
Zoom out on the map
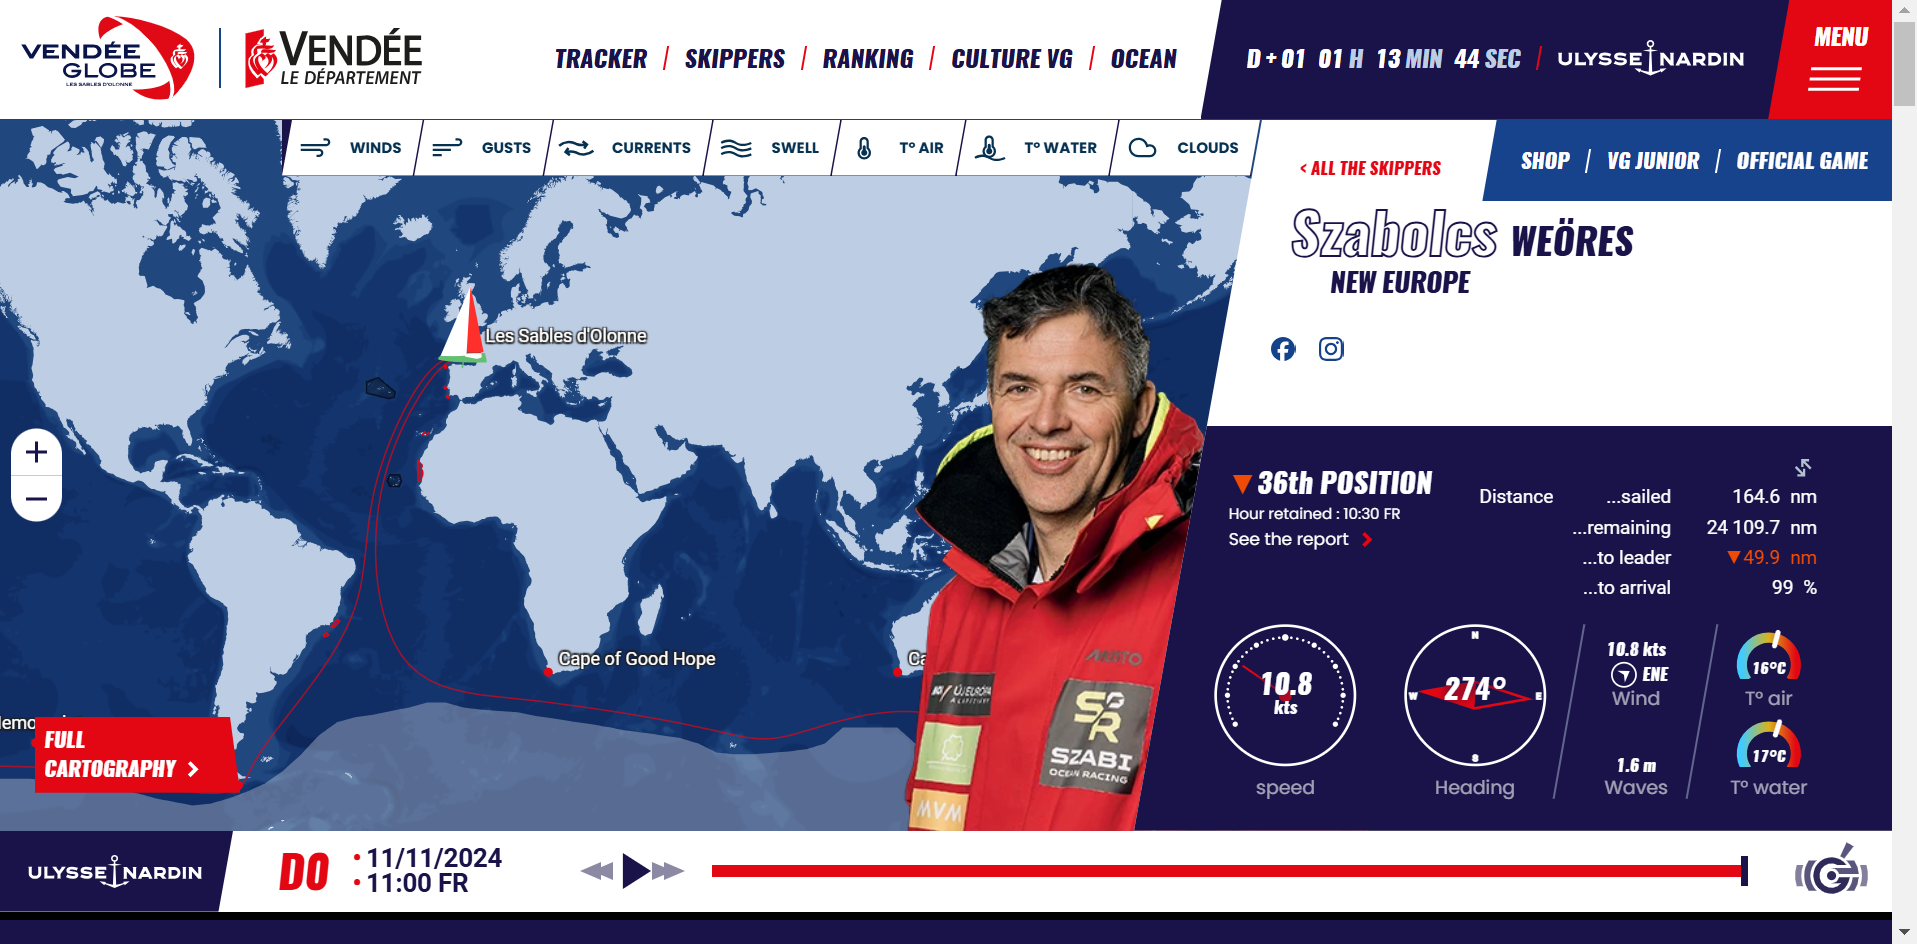(36, 499)
